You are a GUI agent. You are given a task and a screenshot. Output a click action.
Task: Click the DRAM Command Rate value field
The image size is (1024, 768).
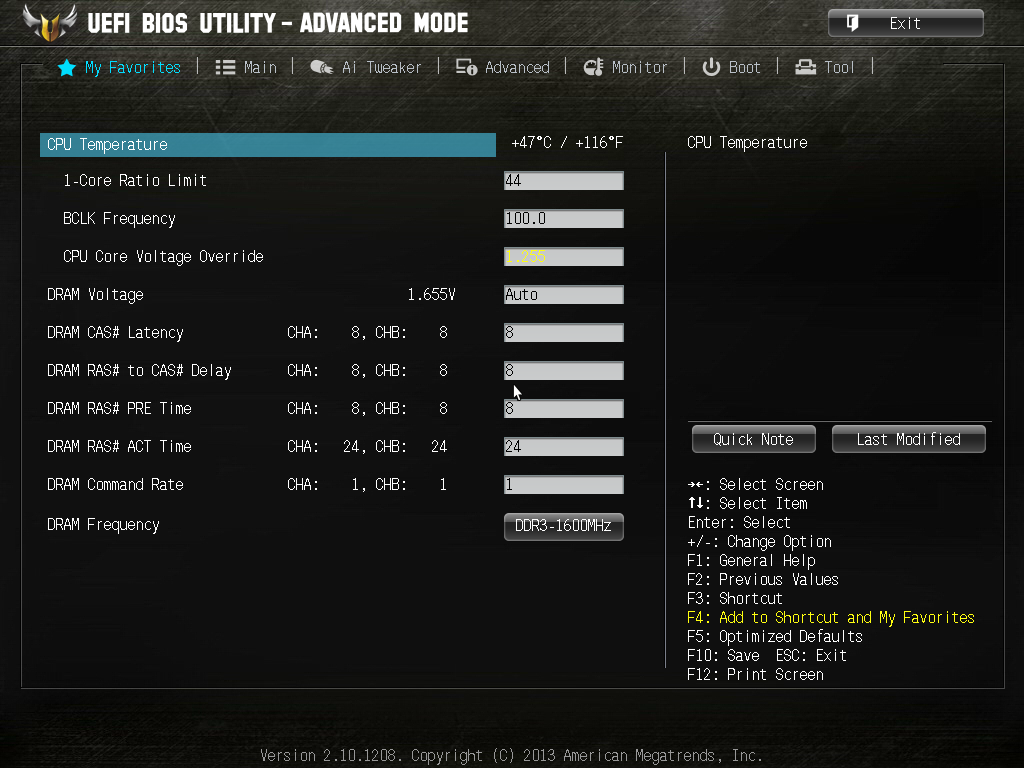pyautogui.click(x=564, y=485)
